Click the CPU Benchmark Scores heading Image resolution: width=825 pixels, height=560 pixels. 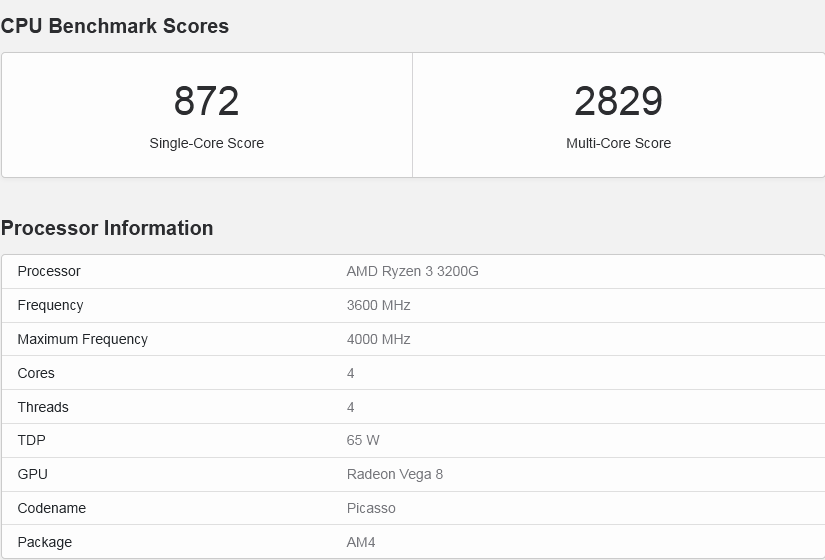(115, 26)
